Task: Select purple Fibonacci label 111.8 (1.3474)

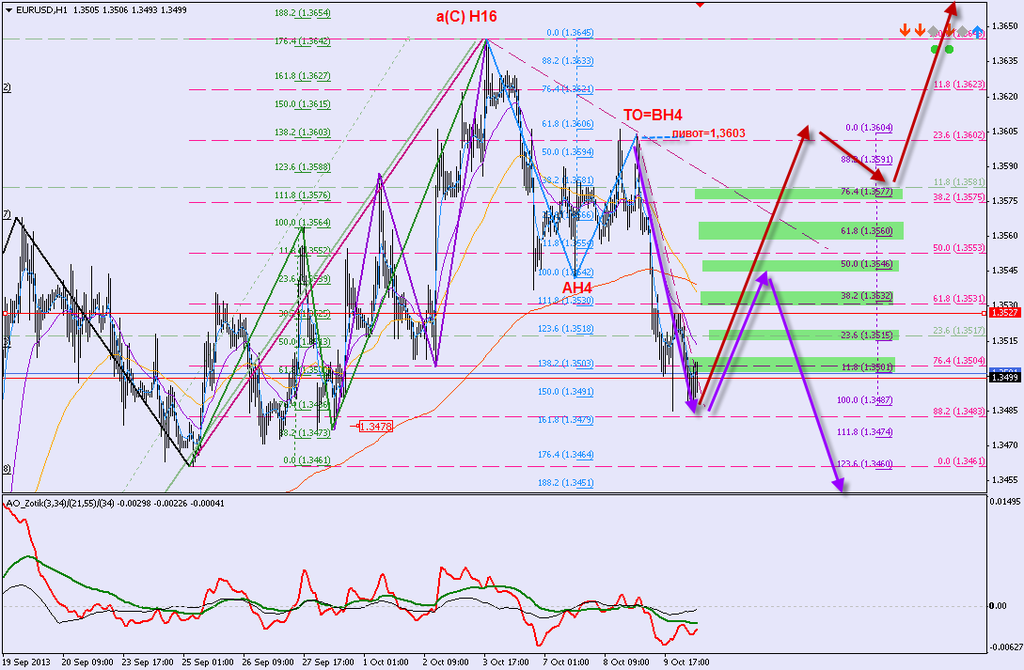Action: [x=865, y=432]
